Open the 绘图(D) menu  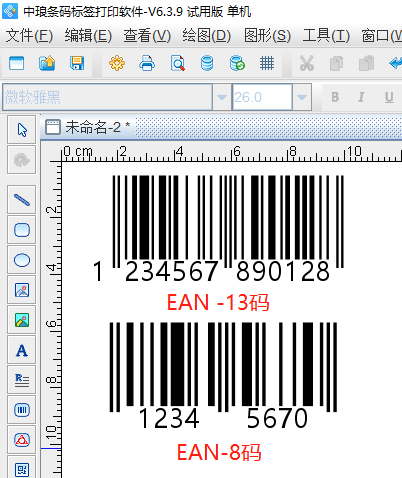(x=207, y=35)
